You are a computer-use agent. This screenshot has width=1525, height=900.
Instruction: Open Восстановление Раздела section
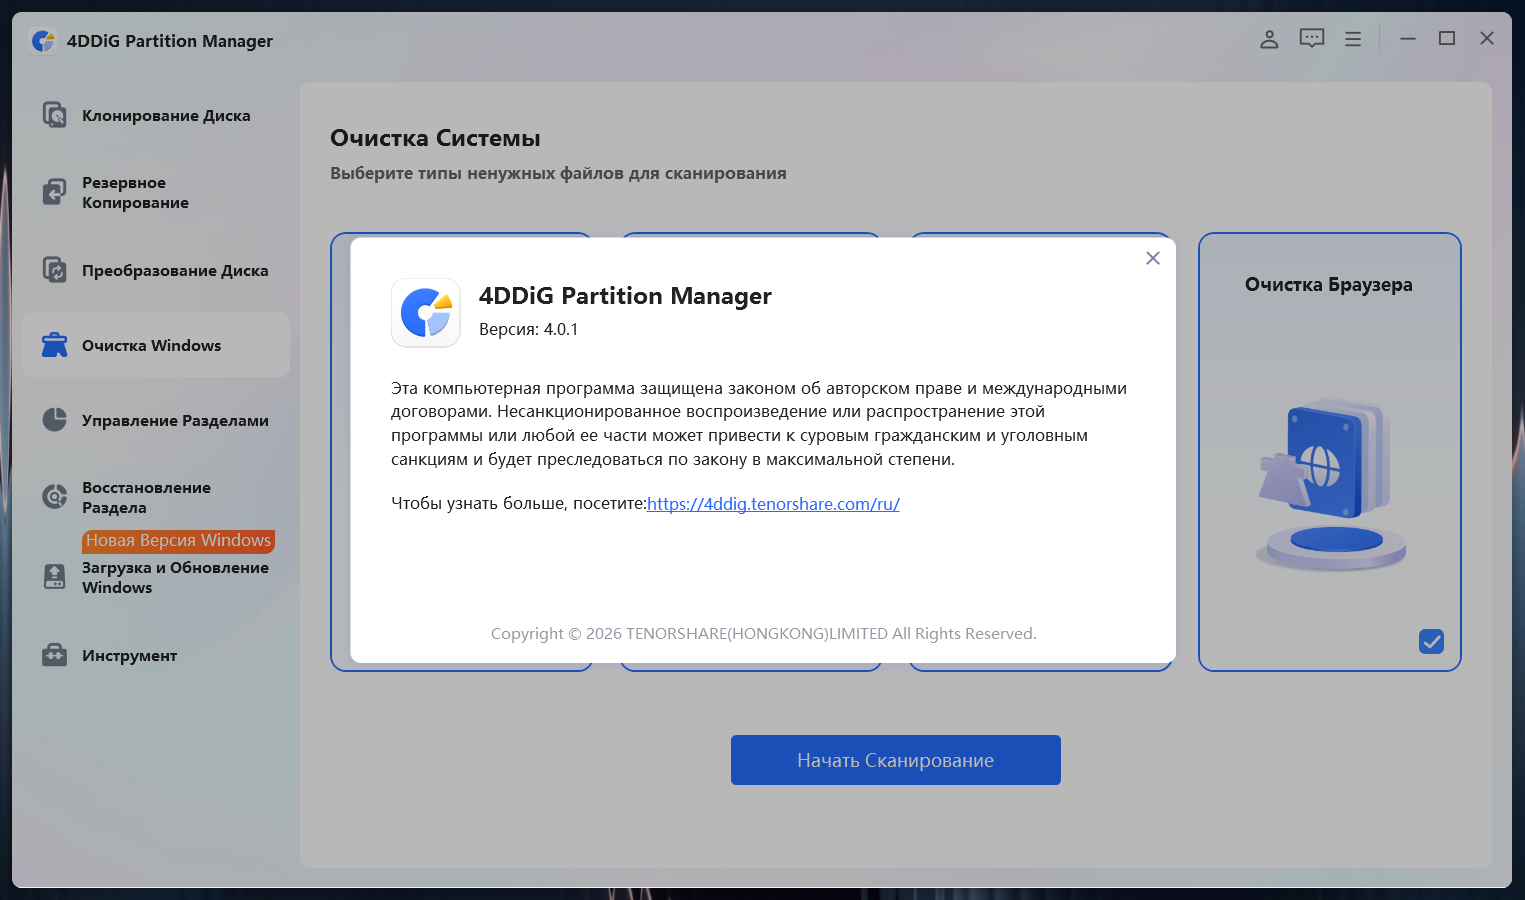pos(156,497)
